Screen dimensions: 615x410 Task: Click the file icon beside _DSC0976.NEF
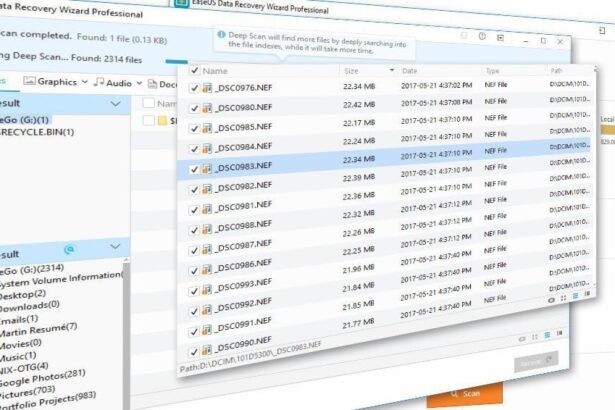point(207,87)
